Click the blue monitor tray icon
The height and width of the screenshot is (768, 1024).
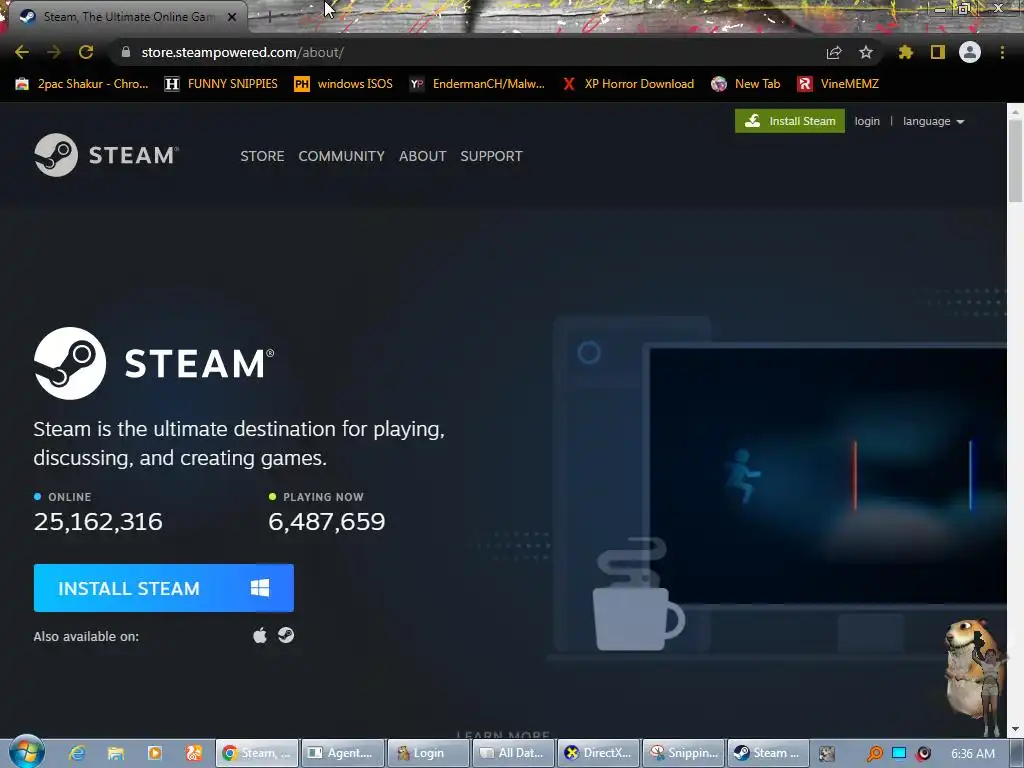tap(899, 753)
